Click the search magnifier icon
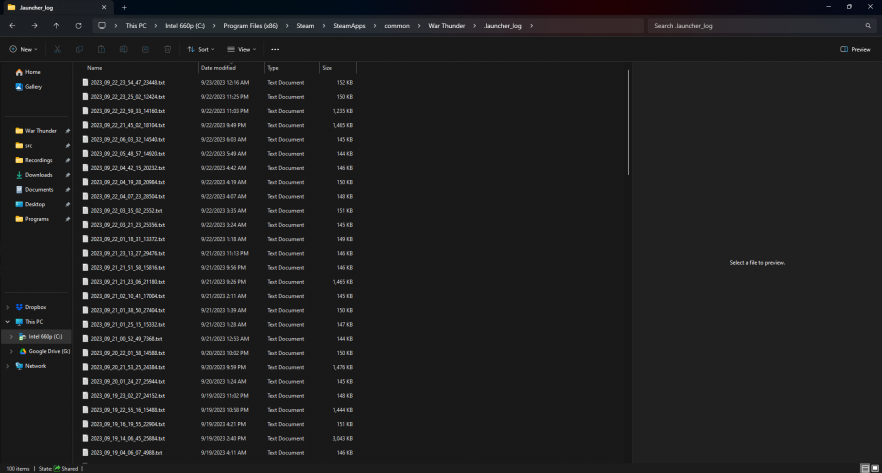Screen dimensions: 882x473 [868, 26]
